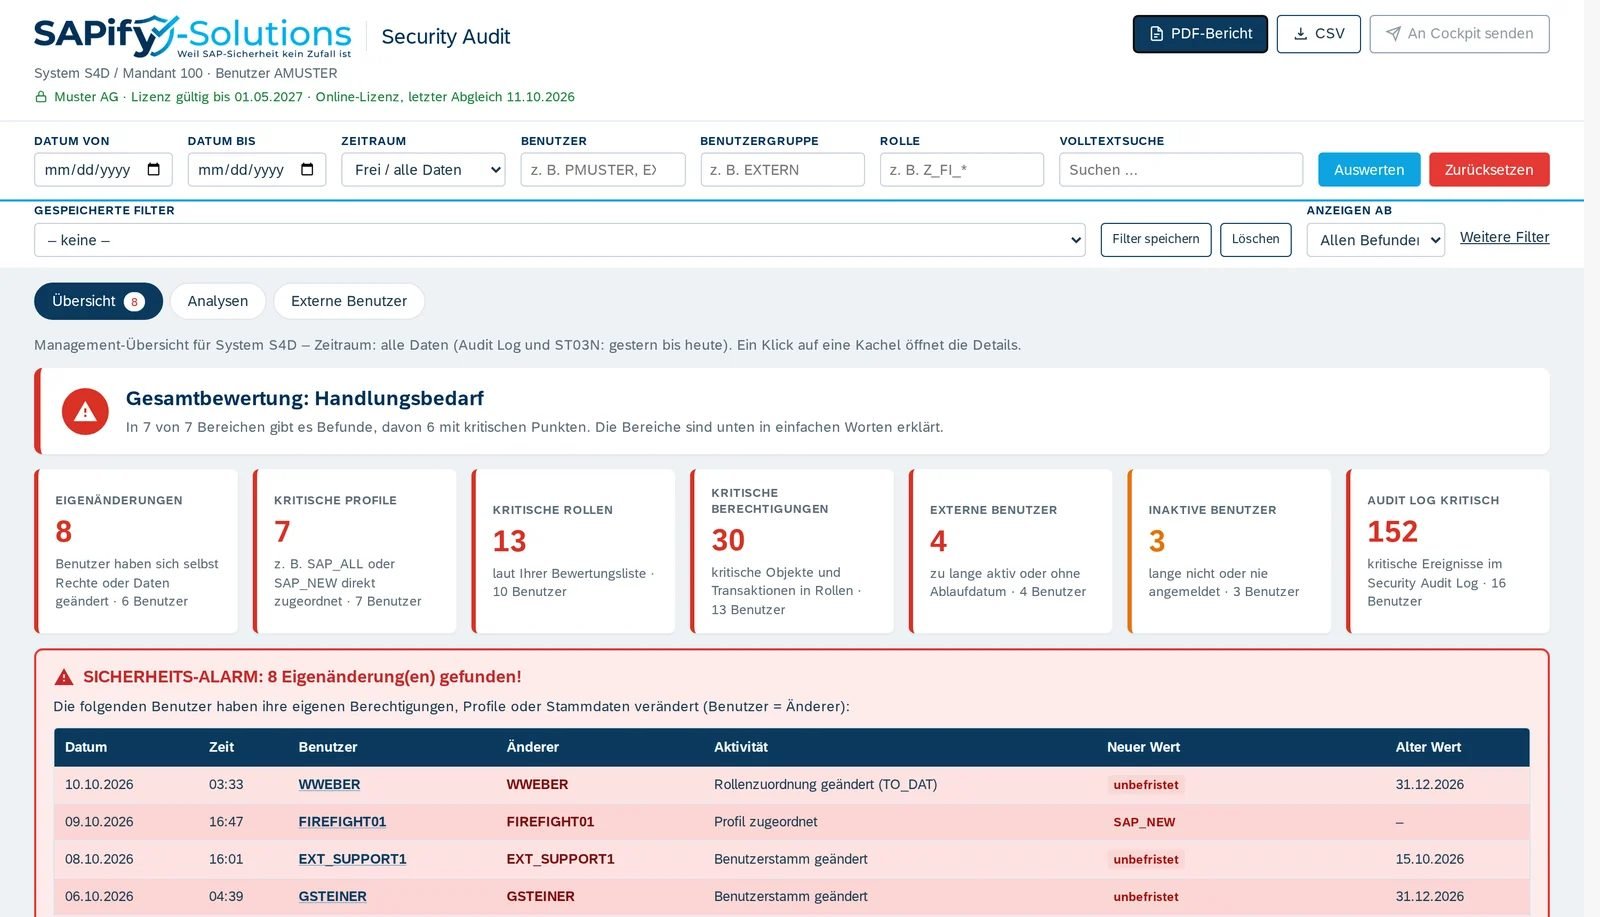Viewport: 1600px width, 917px height.
Task: Open the Weitere Filter link
Action: [x=1505, y=237]
